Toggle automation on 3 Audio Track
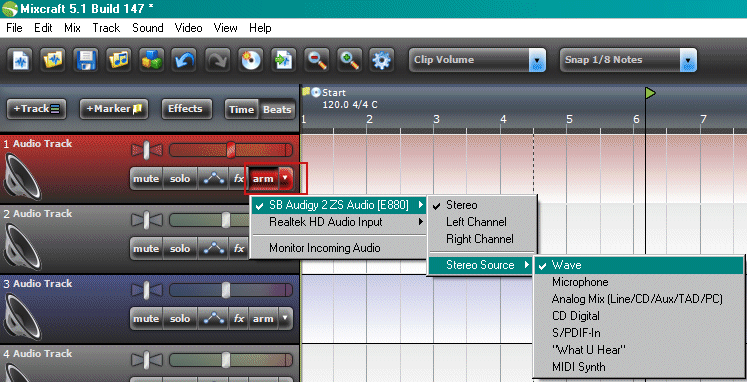This screenshot has height=382, width=747. tap(214, 319)
